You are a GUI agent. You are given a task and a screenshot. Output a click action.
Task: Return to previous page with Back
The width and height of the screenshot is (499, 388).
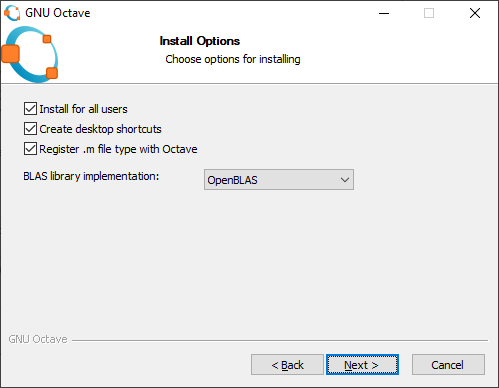tap(287, 365)
